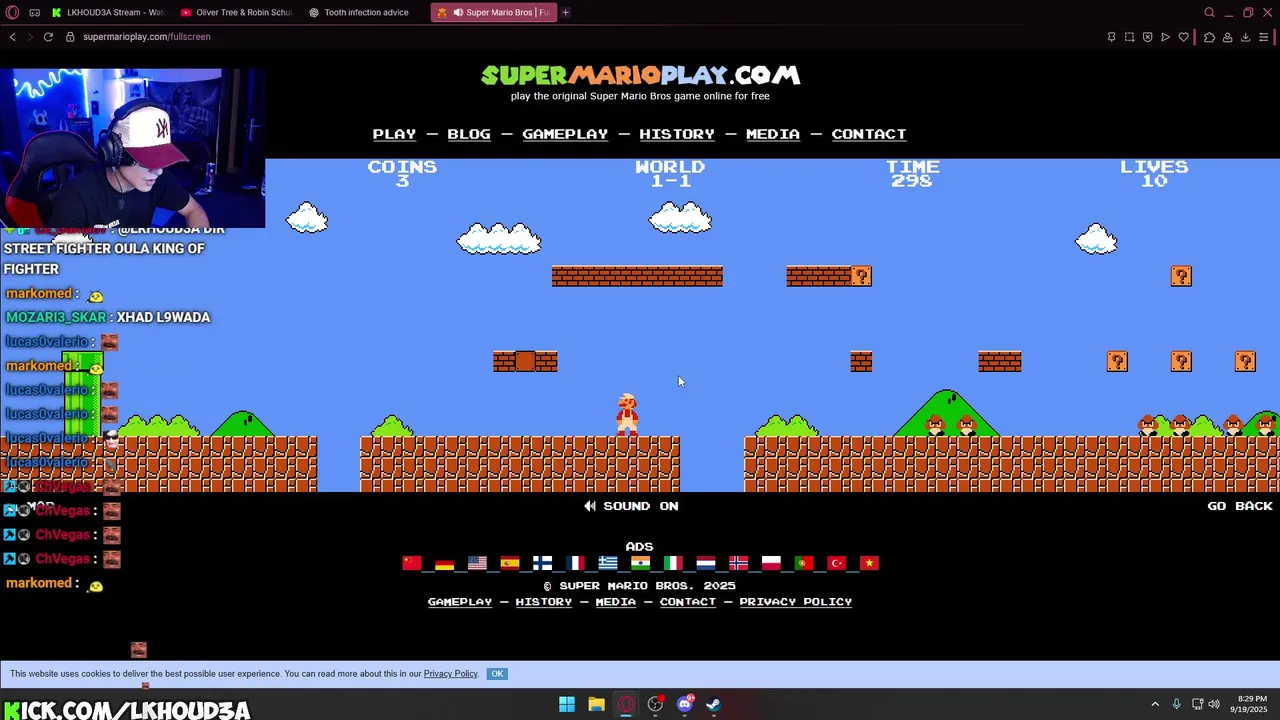Select the Super Mario Bros tab

(x=493, y=12)
